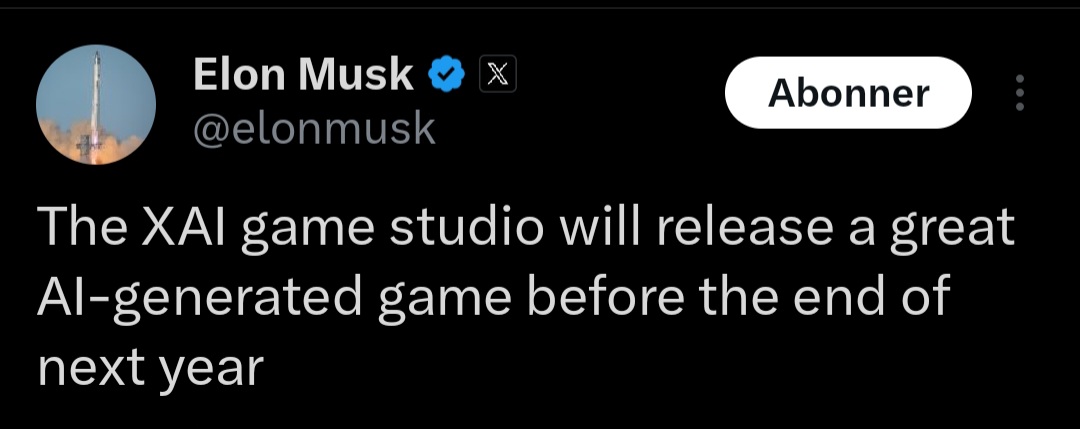Click the blue verified checkmark badge
This screenshot has height=429, width=1080.
coord(446,74)
